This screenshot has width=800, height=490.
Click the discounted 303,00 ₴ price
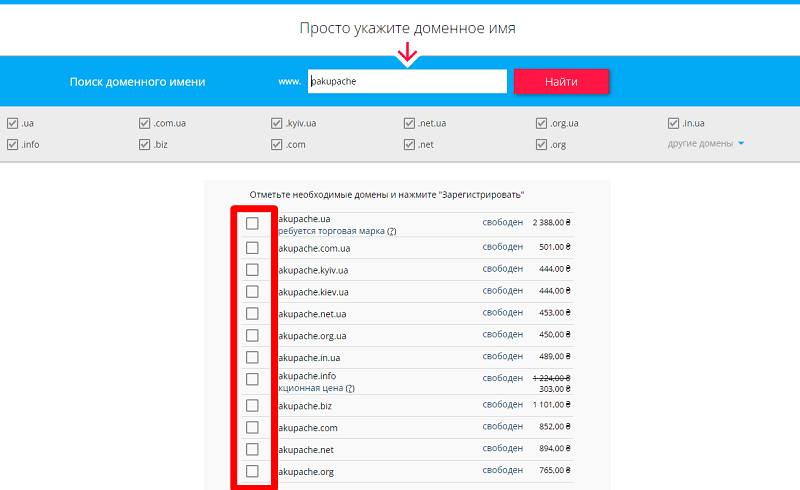point(555,389)
